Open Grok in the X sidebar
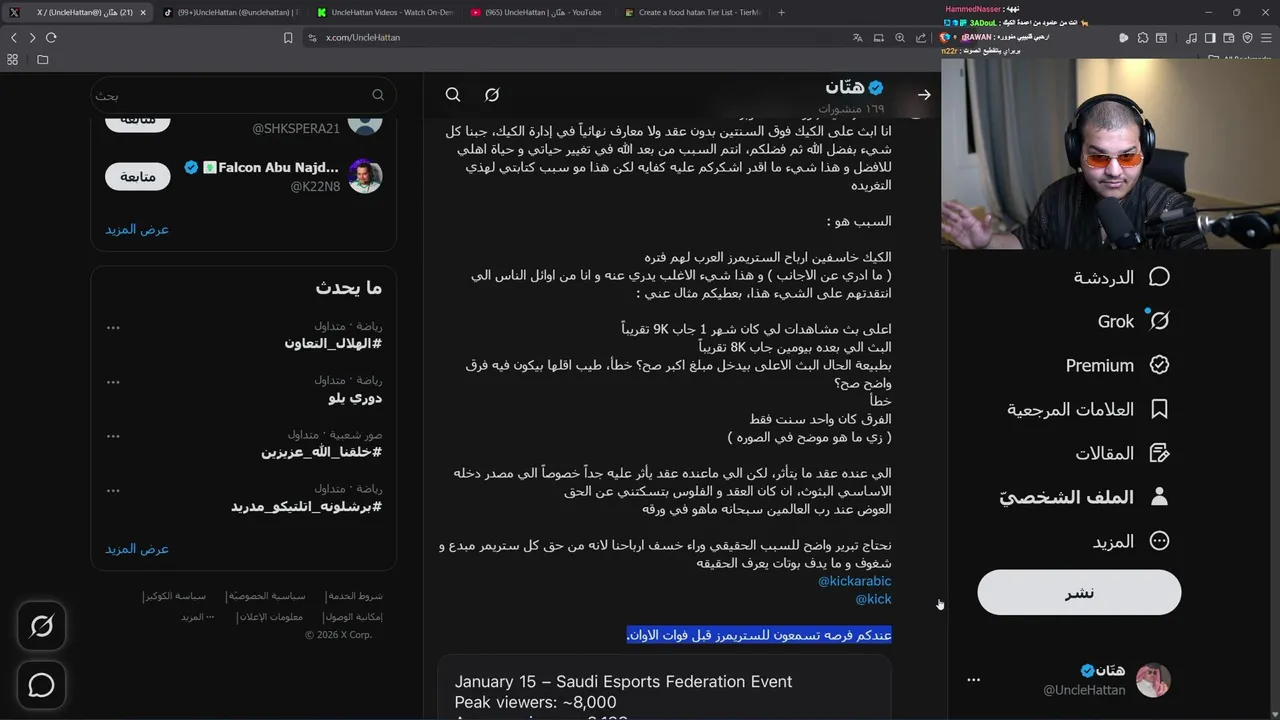 click(x=1133, y=321)
